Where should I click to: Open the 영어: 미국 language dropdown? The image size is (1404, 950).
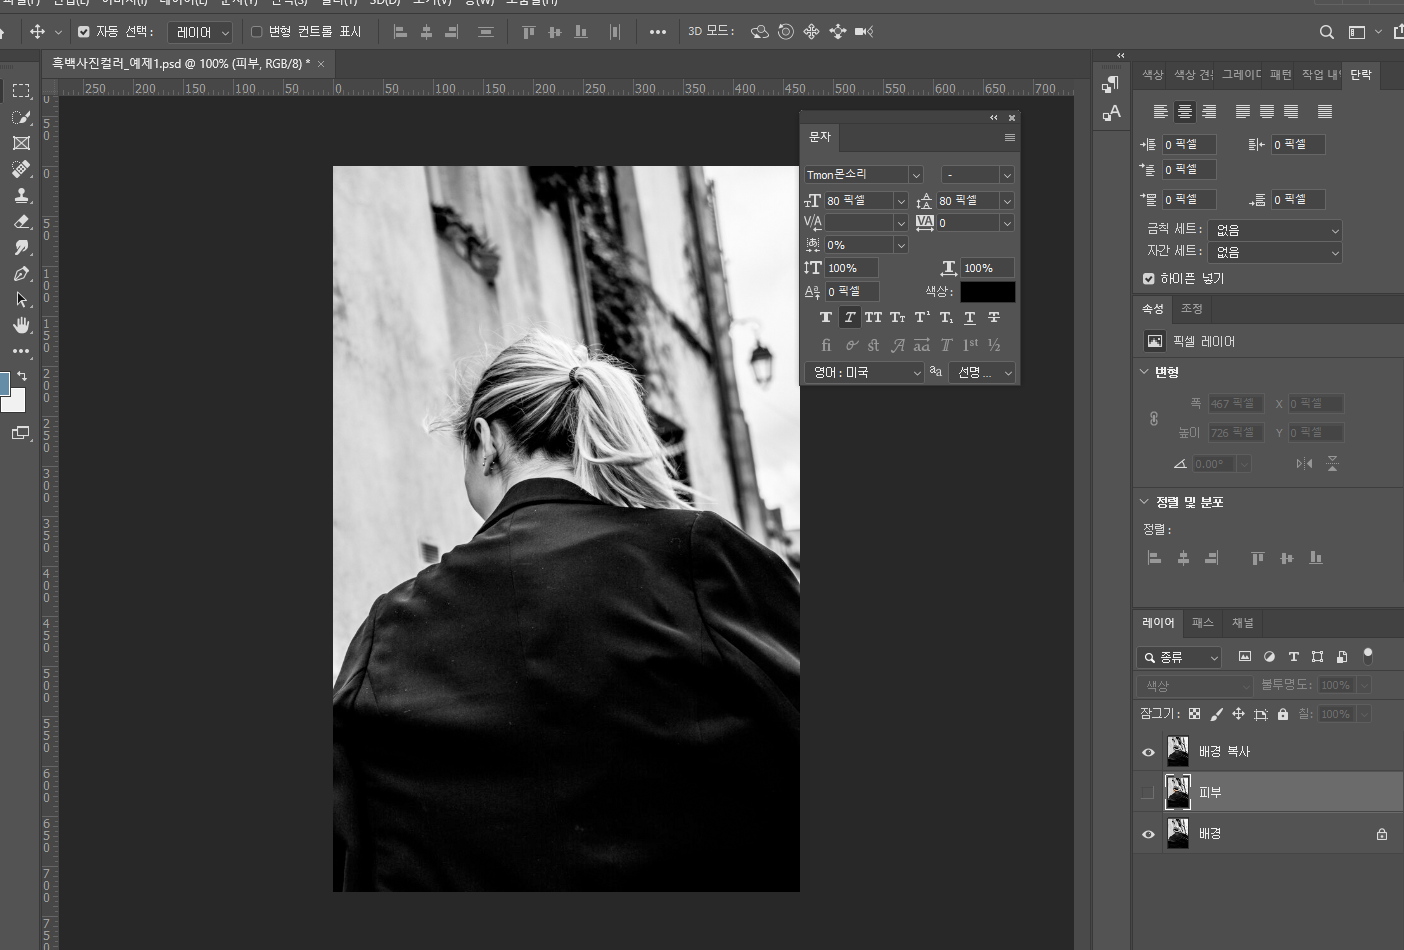(x=864, y=372)
